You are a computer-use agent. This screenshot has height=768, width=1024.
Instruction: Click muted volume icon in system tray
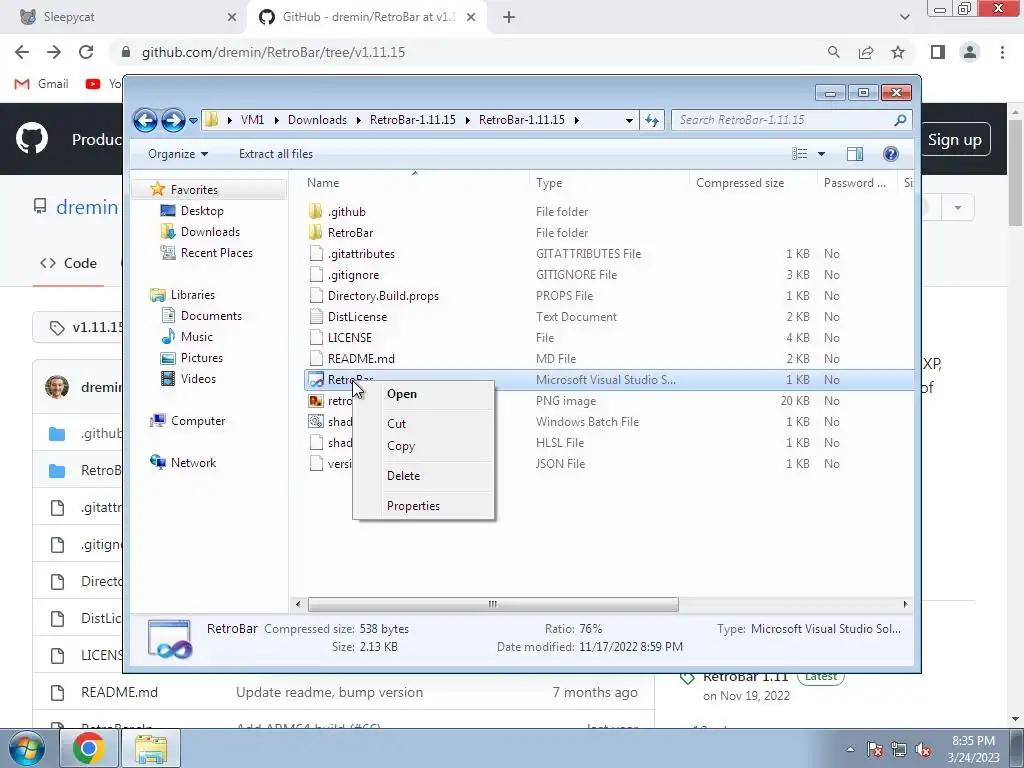[923, 750]
